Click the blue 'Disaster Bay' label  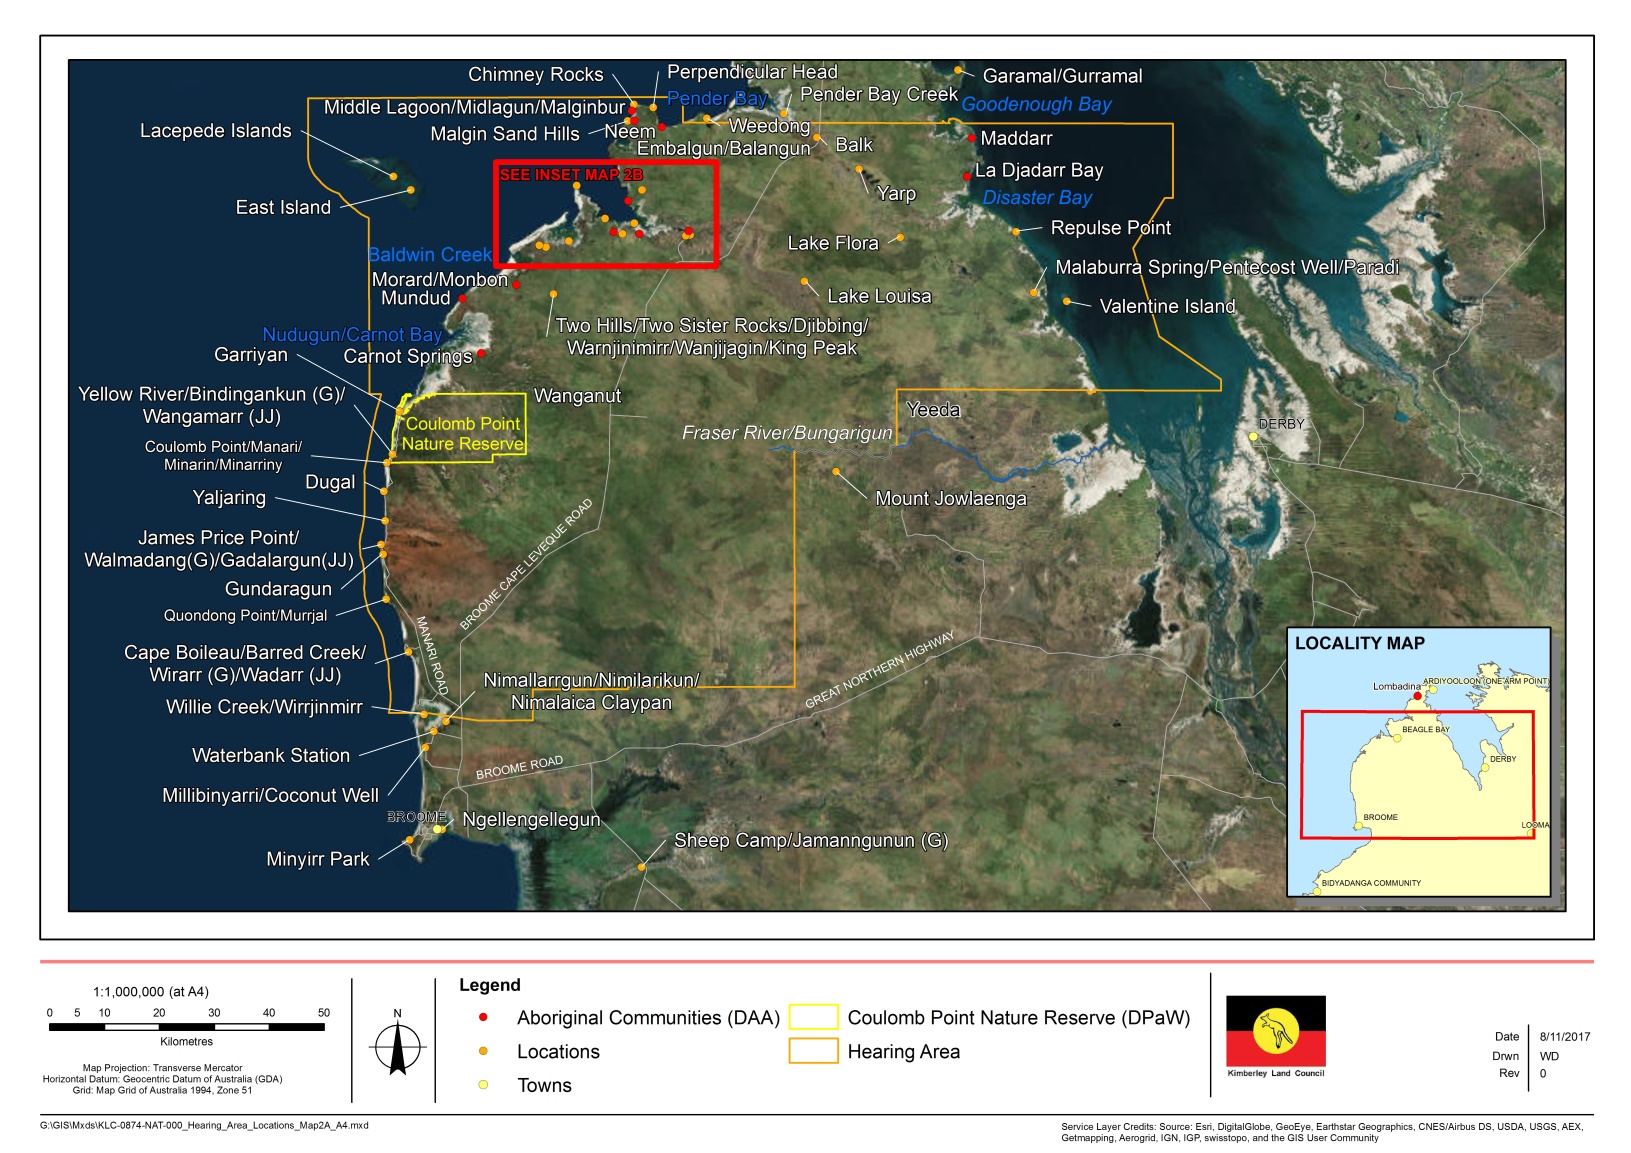pos(1037,198)
